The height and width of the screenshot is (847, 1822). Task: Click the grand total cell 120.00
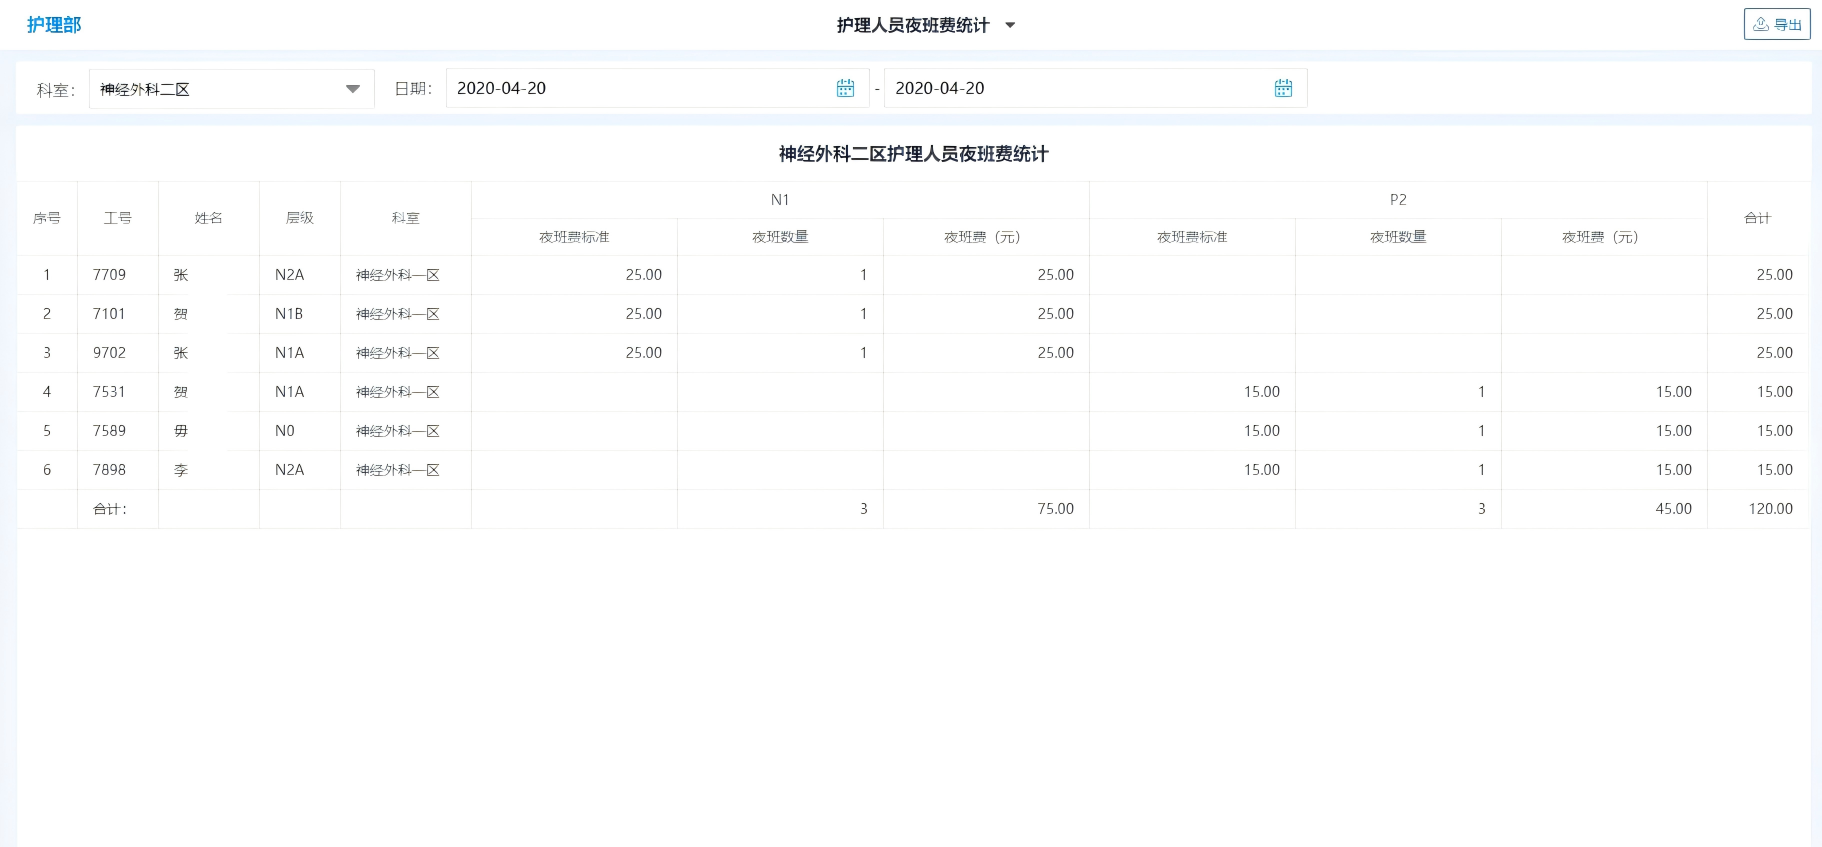[x=1770, y=509]
